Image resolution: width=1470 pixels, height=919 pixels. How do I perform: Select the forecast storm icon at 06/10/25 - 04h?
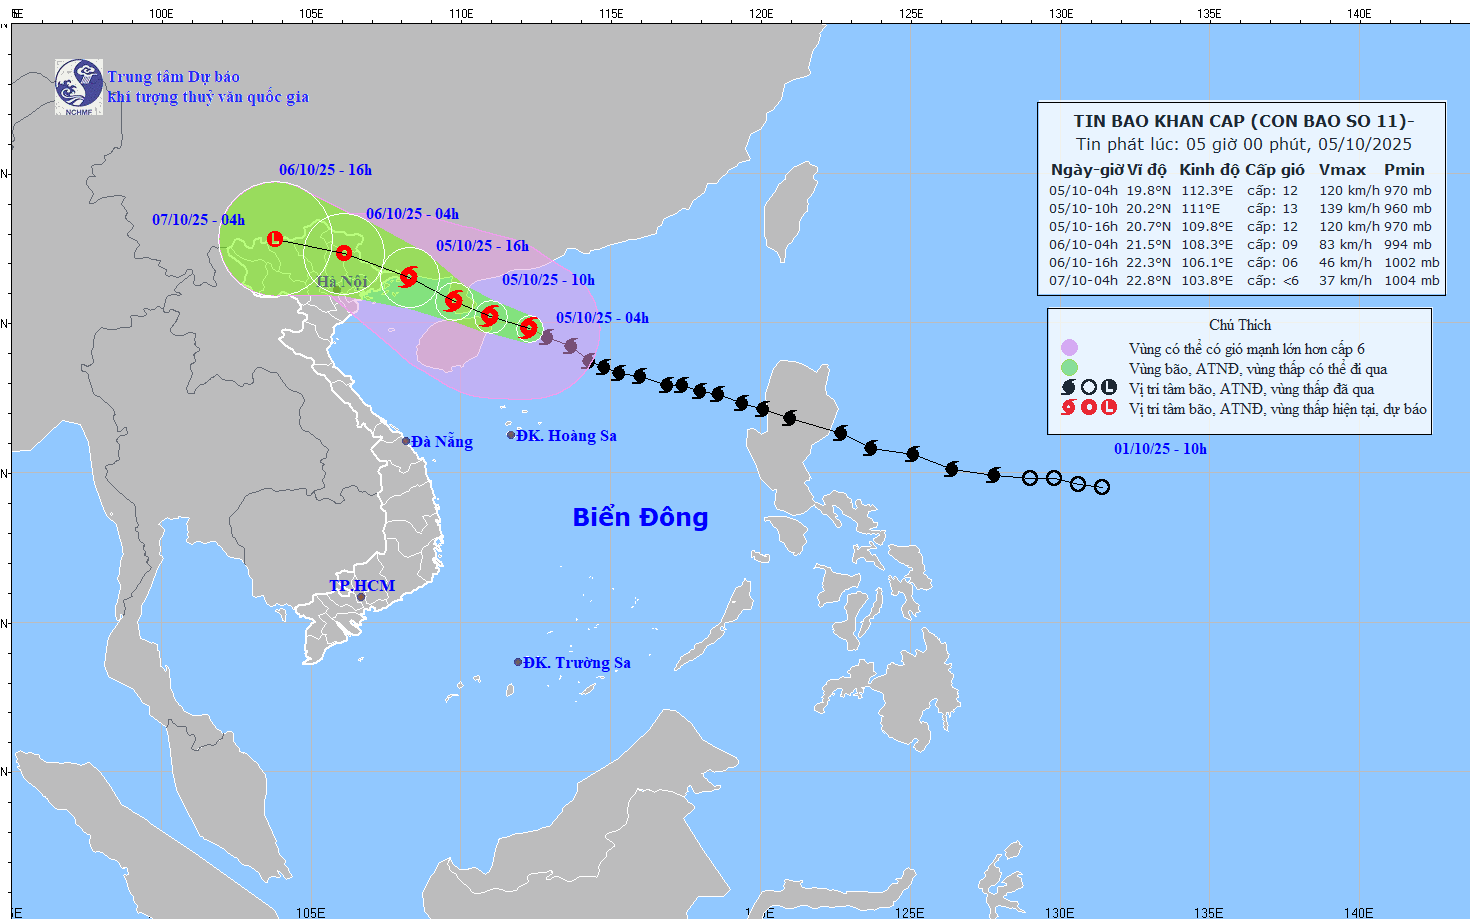click(408, 277)
